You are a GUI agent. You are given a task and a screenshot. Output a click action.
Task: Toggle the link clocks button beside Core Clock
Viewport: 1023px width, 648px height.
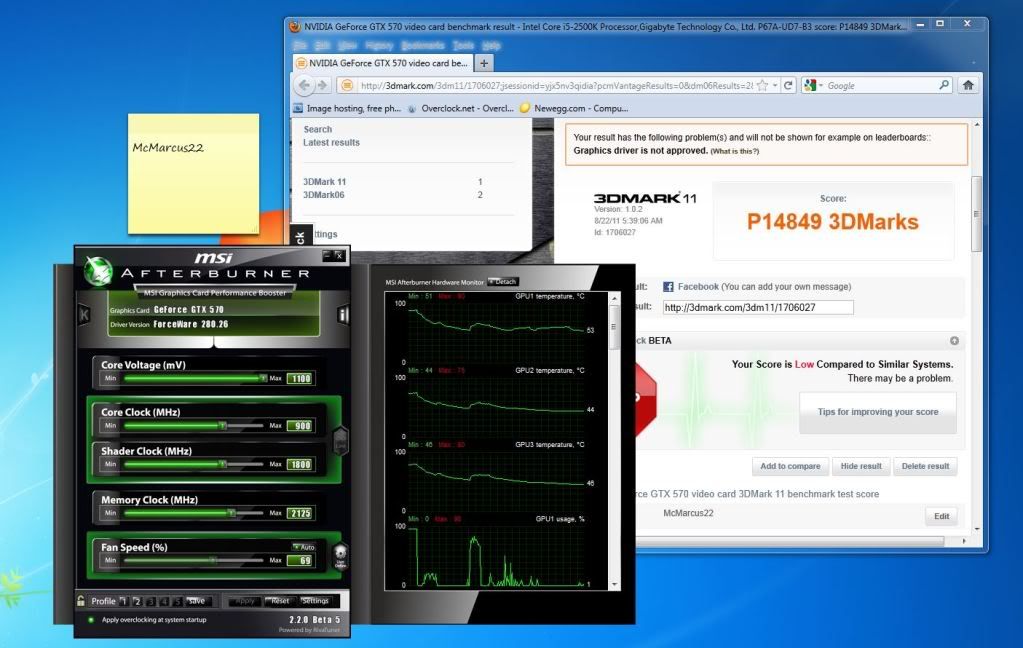(341, 439)
